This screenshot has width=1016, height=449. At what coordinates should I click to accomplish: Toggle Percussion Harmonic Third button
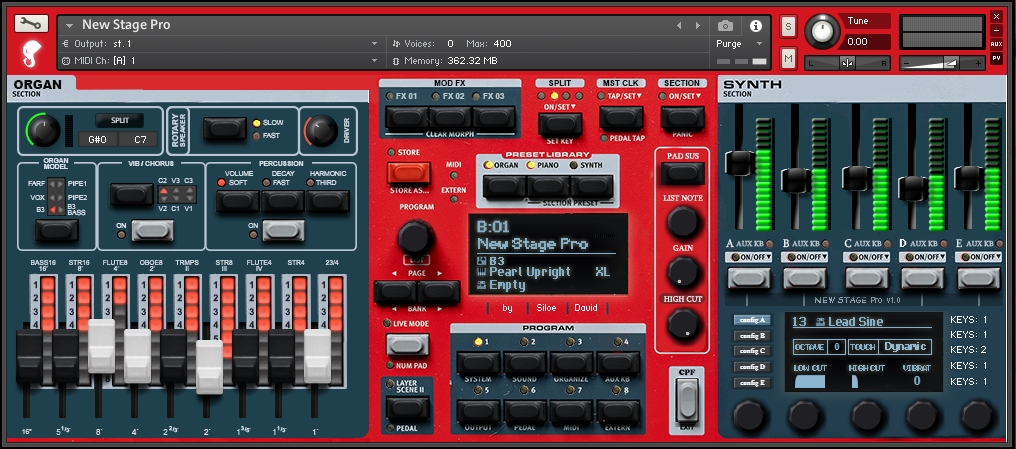(x=329, y=201)
